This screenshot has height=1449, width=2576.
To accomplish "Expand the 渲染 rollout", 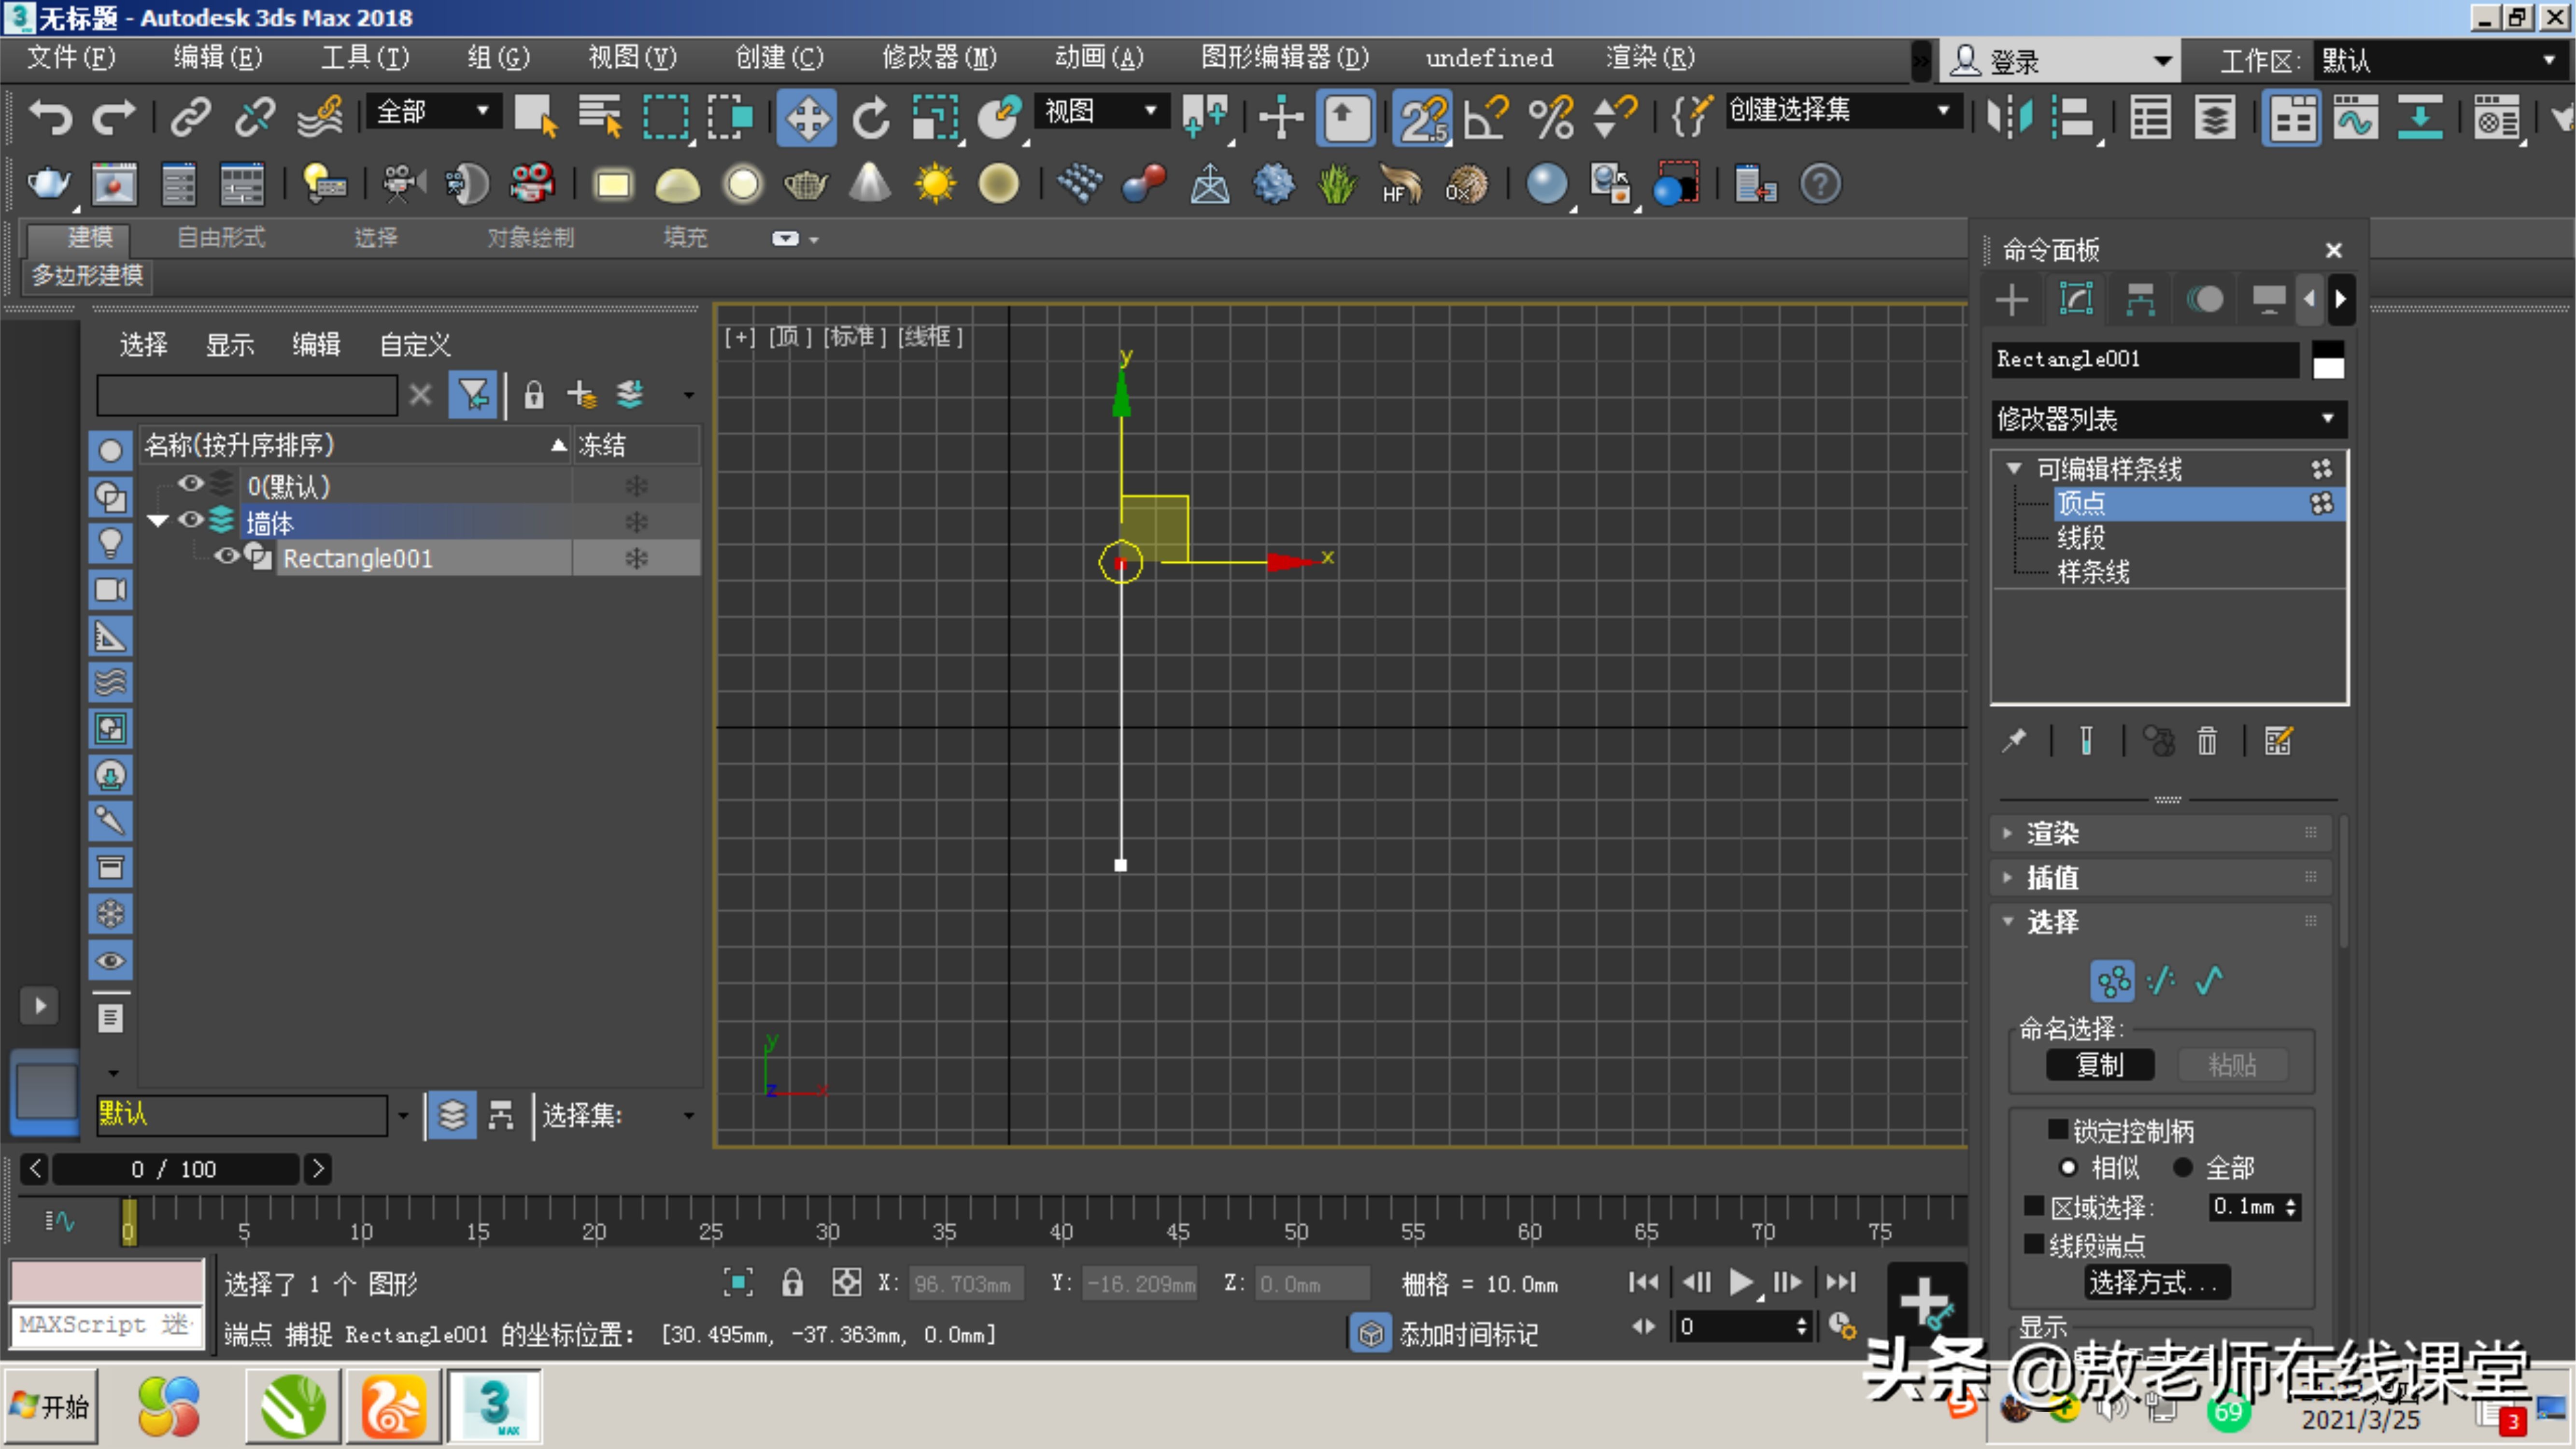I will point(2052,832).
